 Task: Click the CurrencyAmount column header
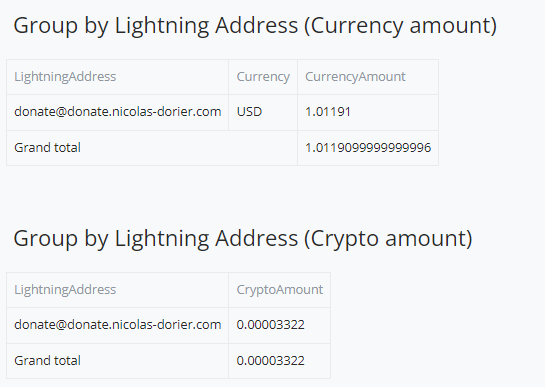pyautogui.click(x=355, y=76)
